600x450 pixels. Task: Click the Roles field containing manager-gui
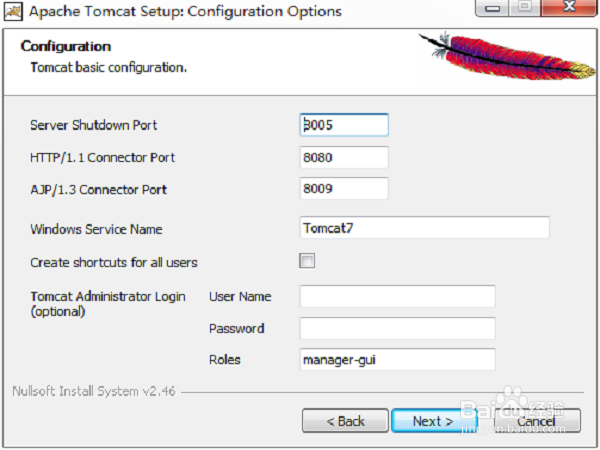(x=397, y=360)
